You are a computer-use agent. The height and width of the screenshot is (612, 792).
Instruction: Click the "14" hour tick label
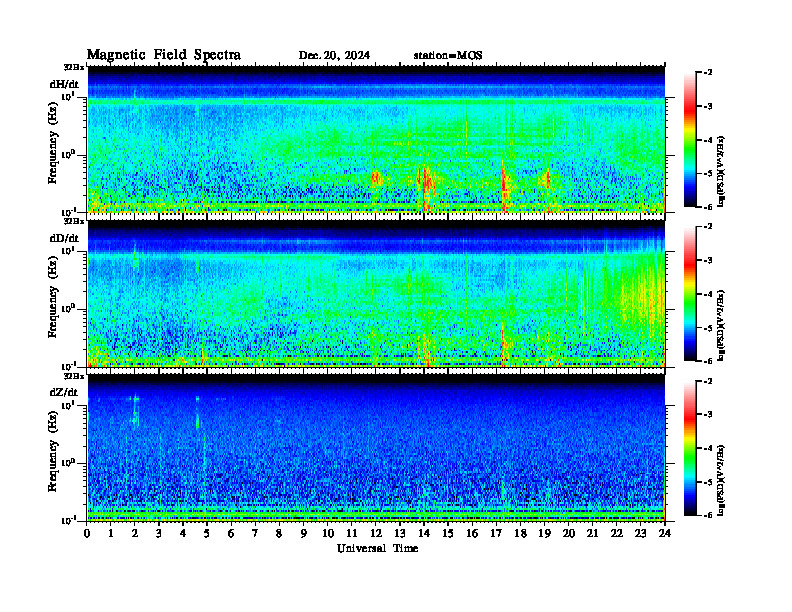pyautogui.click(x=424, y=533)
